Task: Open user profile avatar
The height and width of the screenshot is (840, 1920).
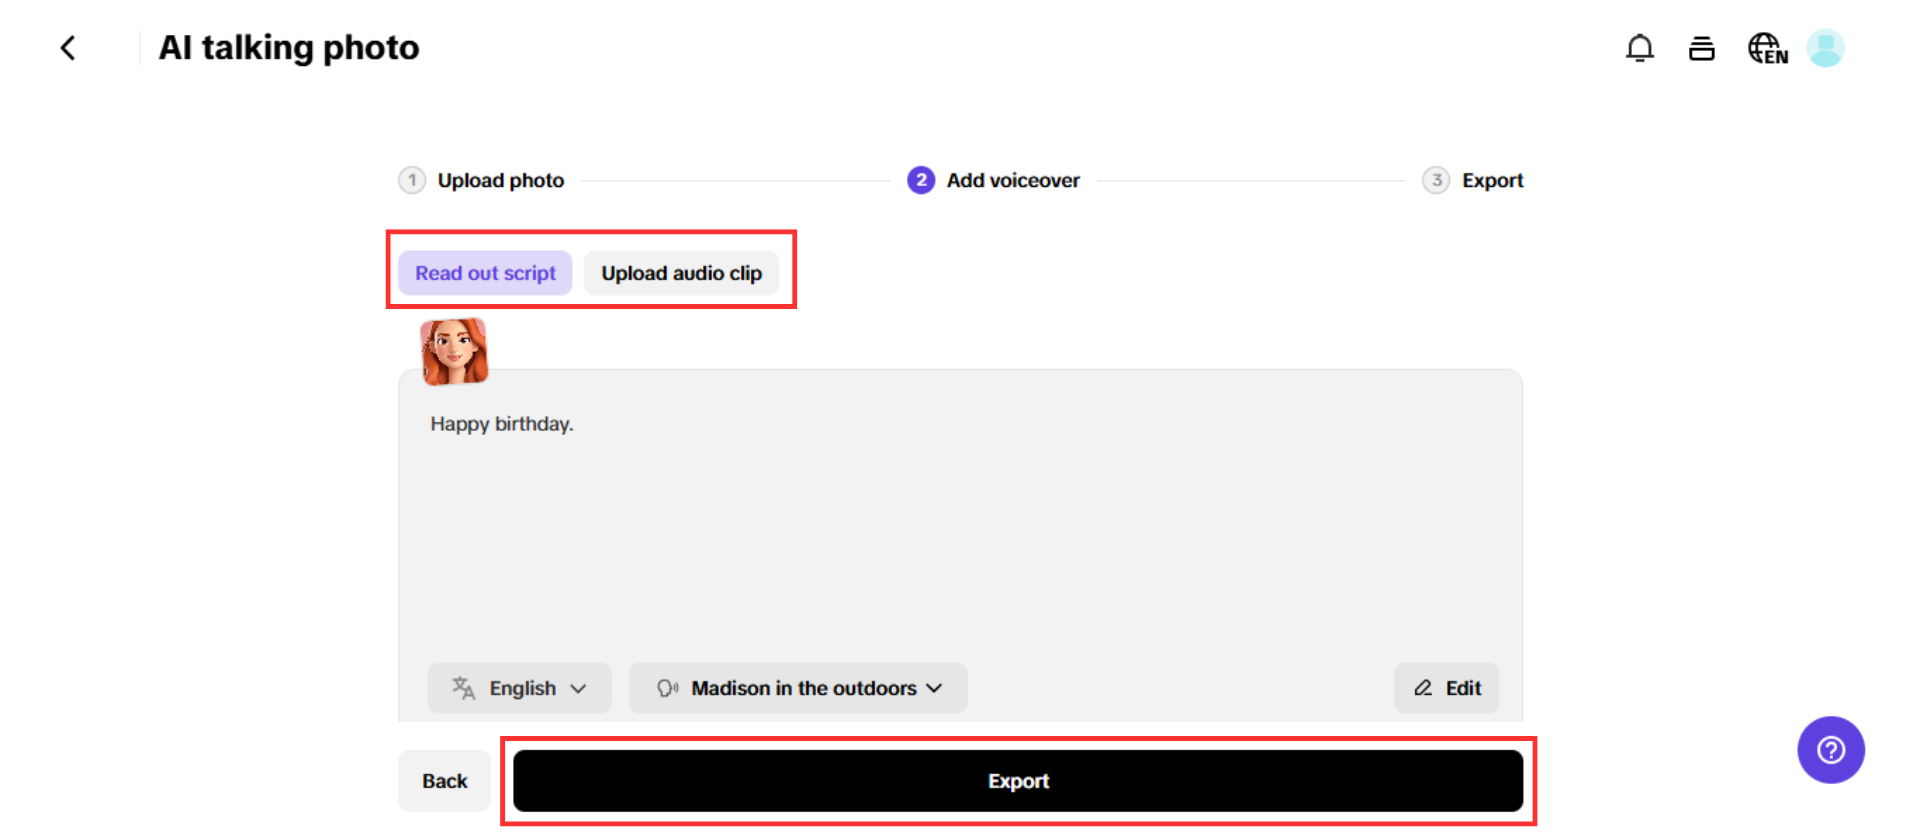Action: (x=1825, y=48)
